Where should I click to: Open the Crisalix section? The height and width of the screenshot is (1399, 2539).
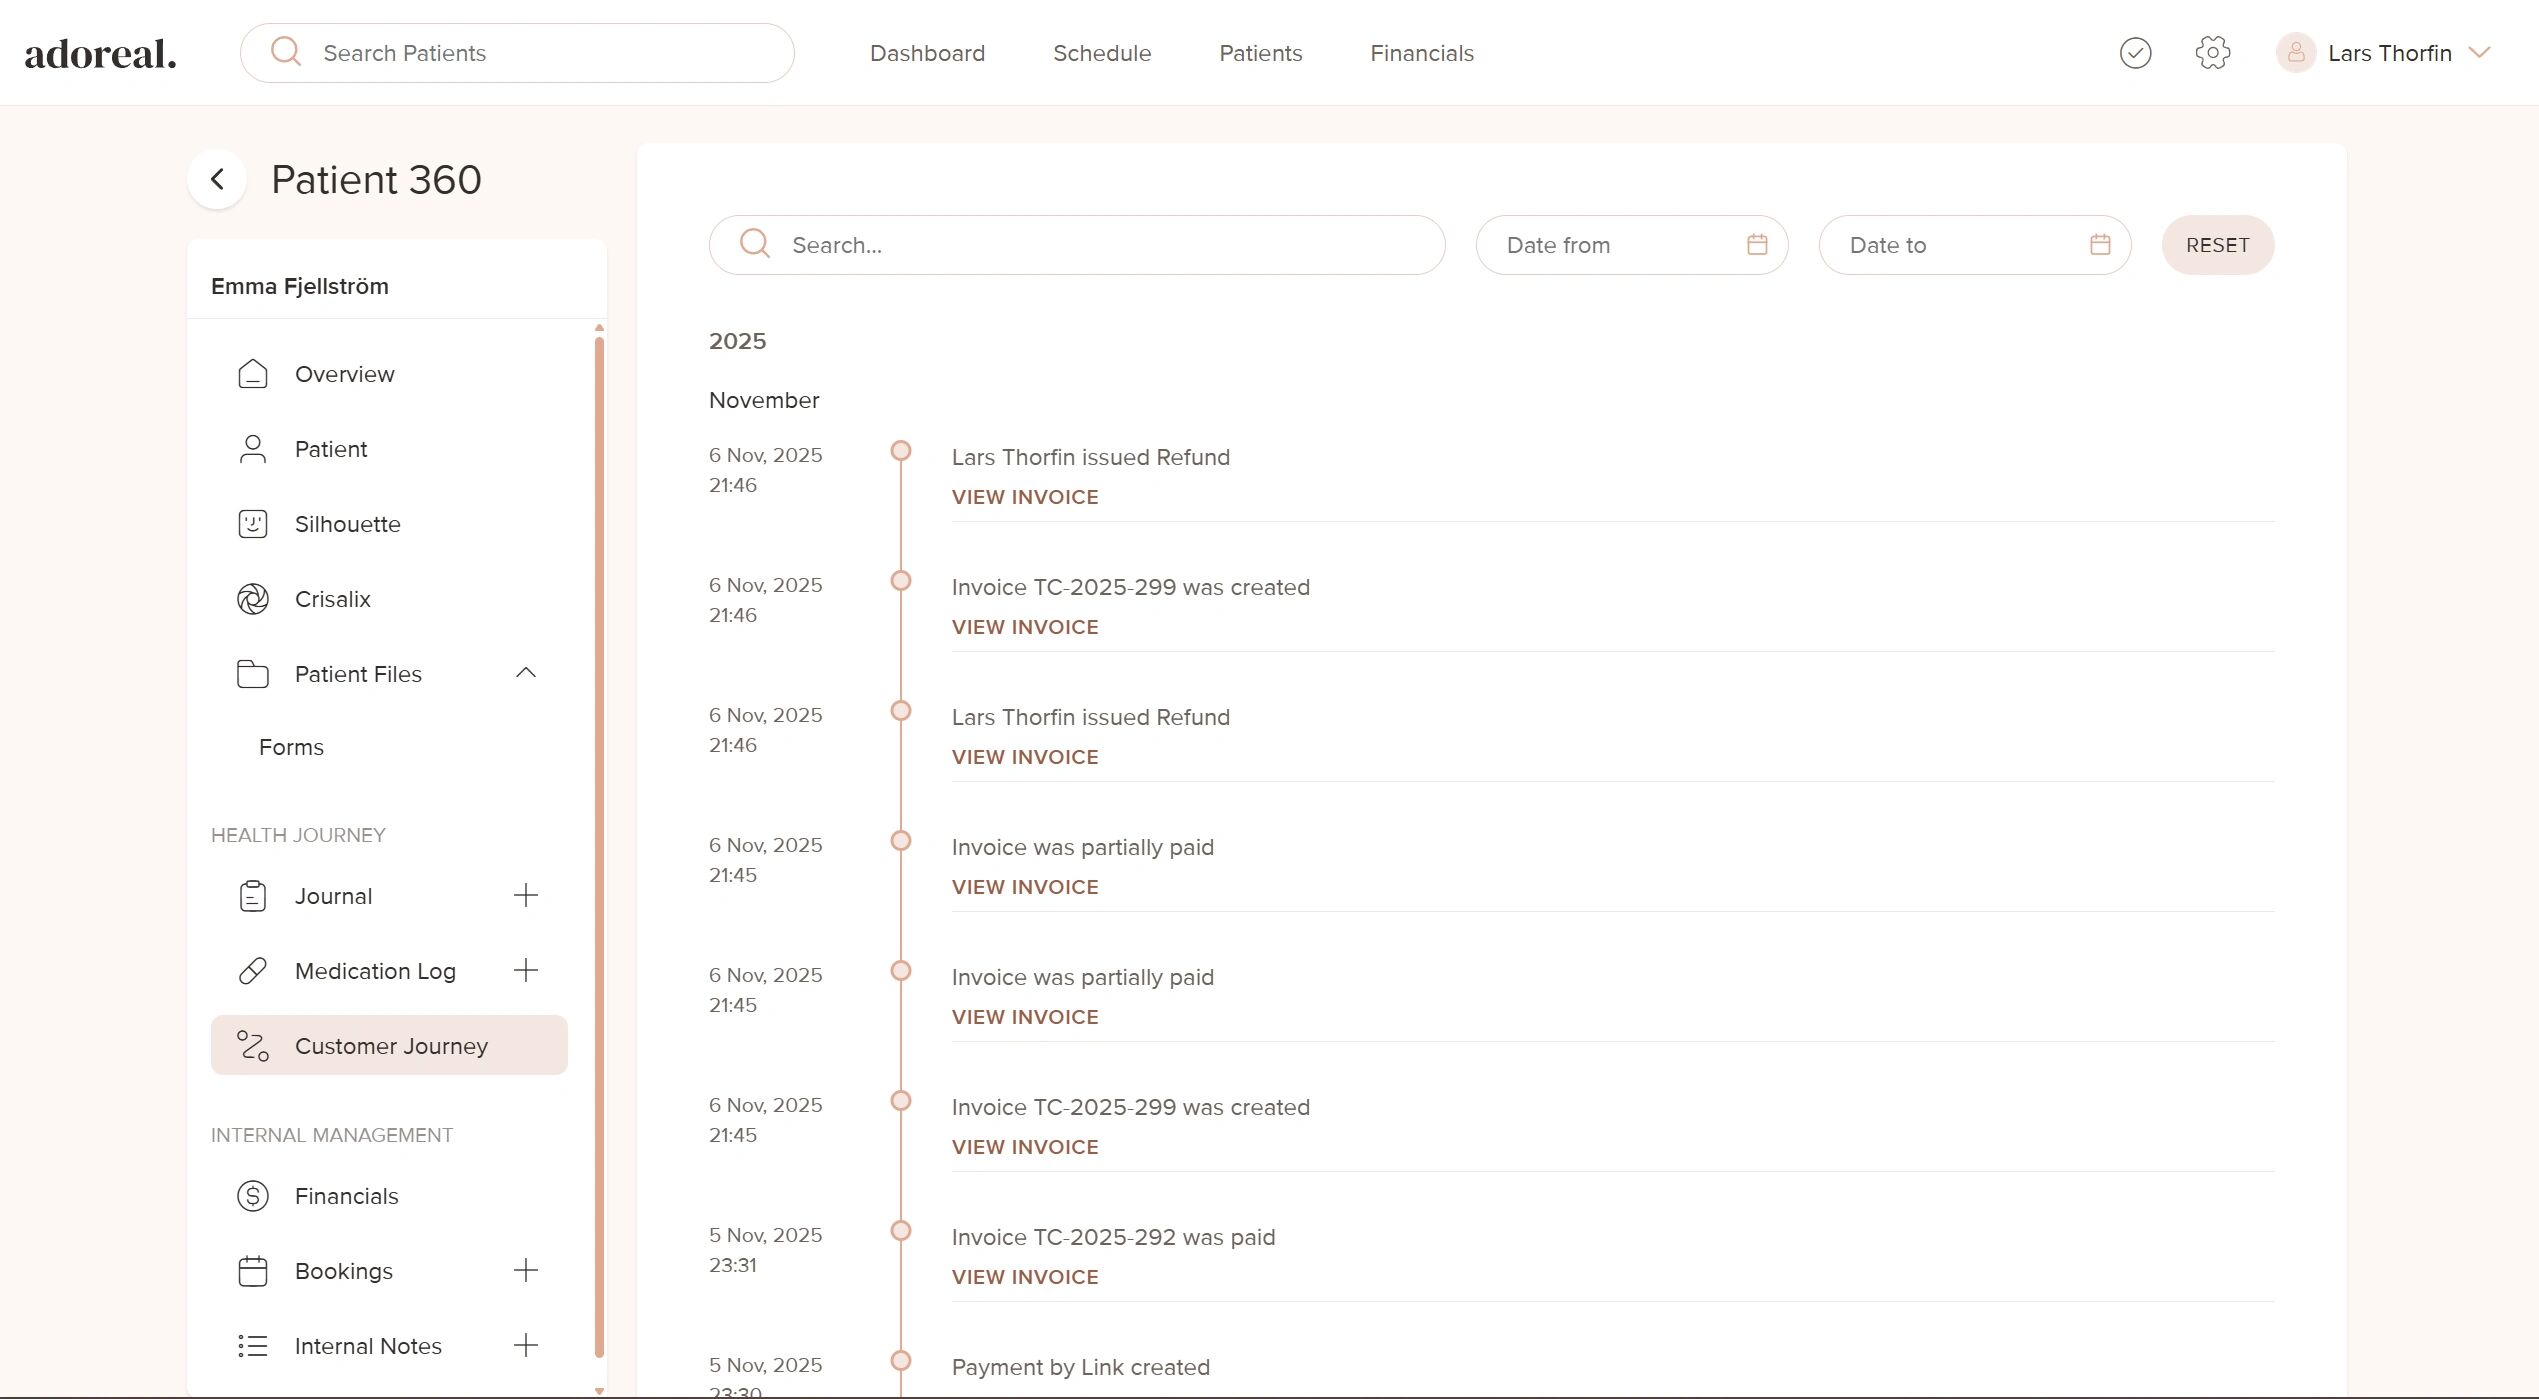[332, 599]
